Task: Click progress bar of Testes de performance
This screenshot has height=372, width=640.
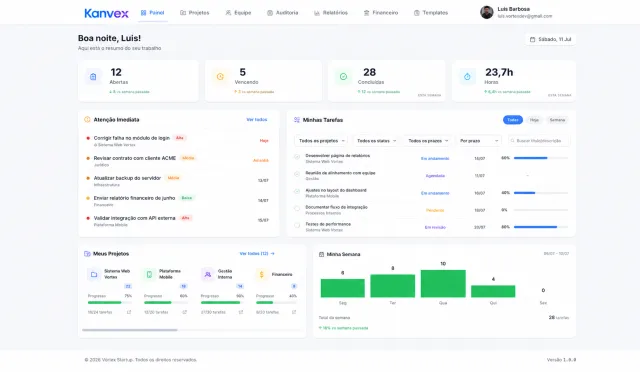Action: pos(541,227)
